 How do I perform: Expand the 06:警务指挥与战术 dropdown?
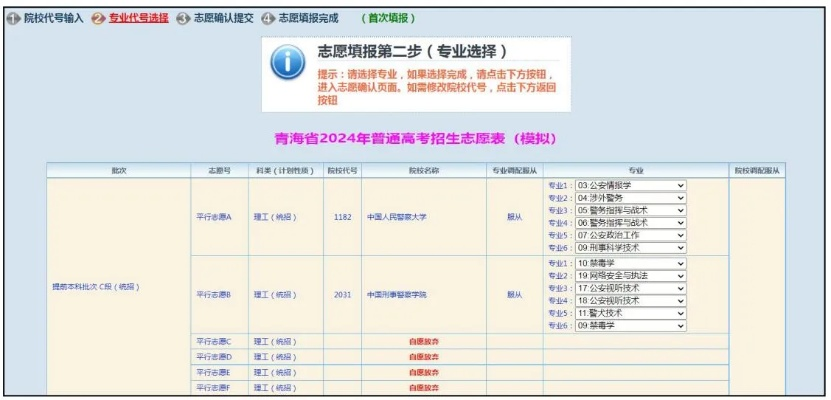631,223
